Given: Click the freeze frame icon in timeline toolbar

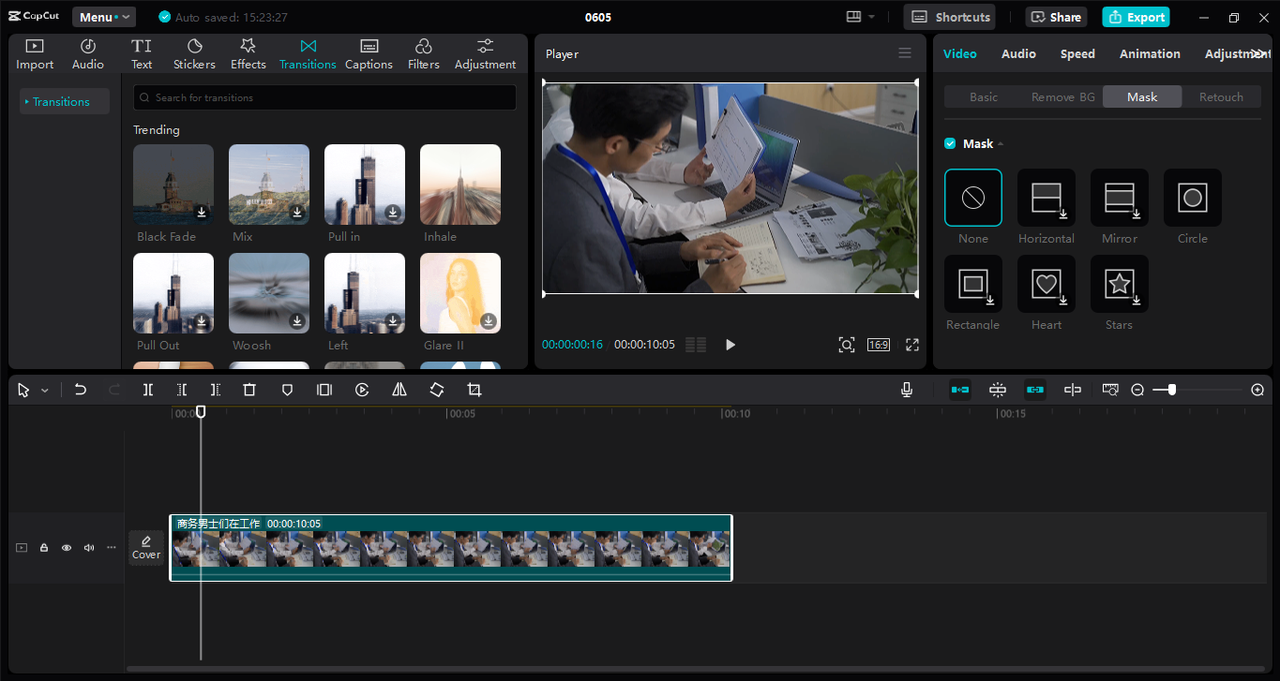Looking at the screenshot, I should (x=324, y=390).
